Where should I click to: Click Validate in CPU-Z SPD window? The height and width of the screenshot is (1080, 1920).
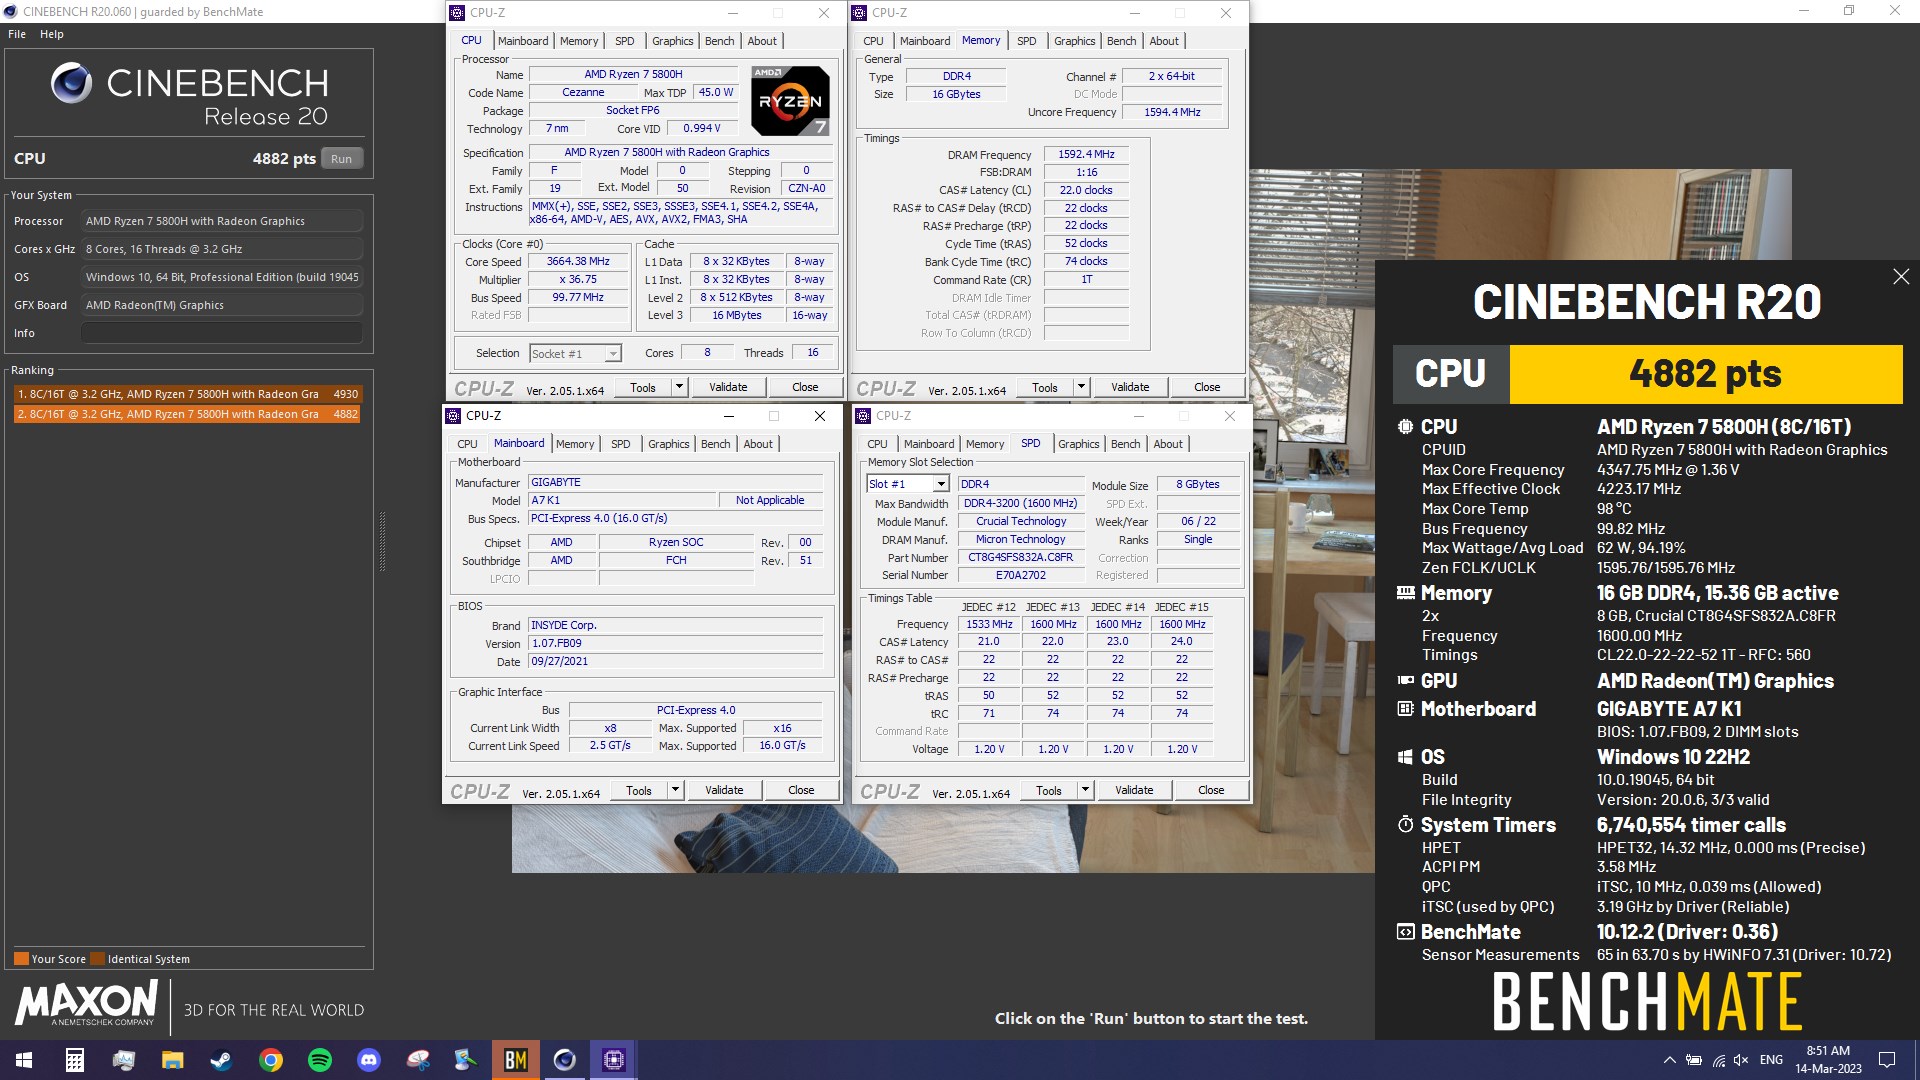click(1134, 790)
